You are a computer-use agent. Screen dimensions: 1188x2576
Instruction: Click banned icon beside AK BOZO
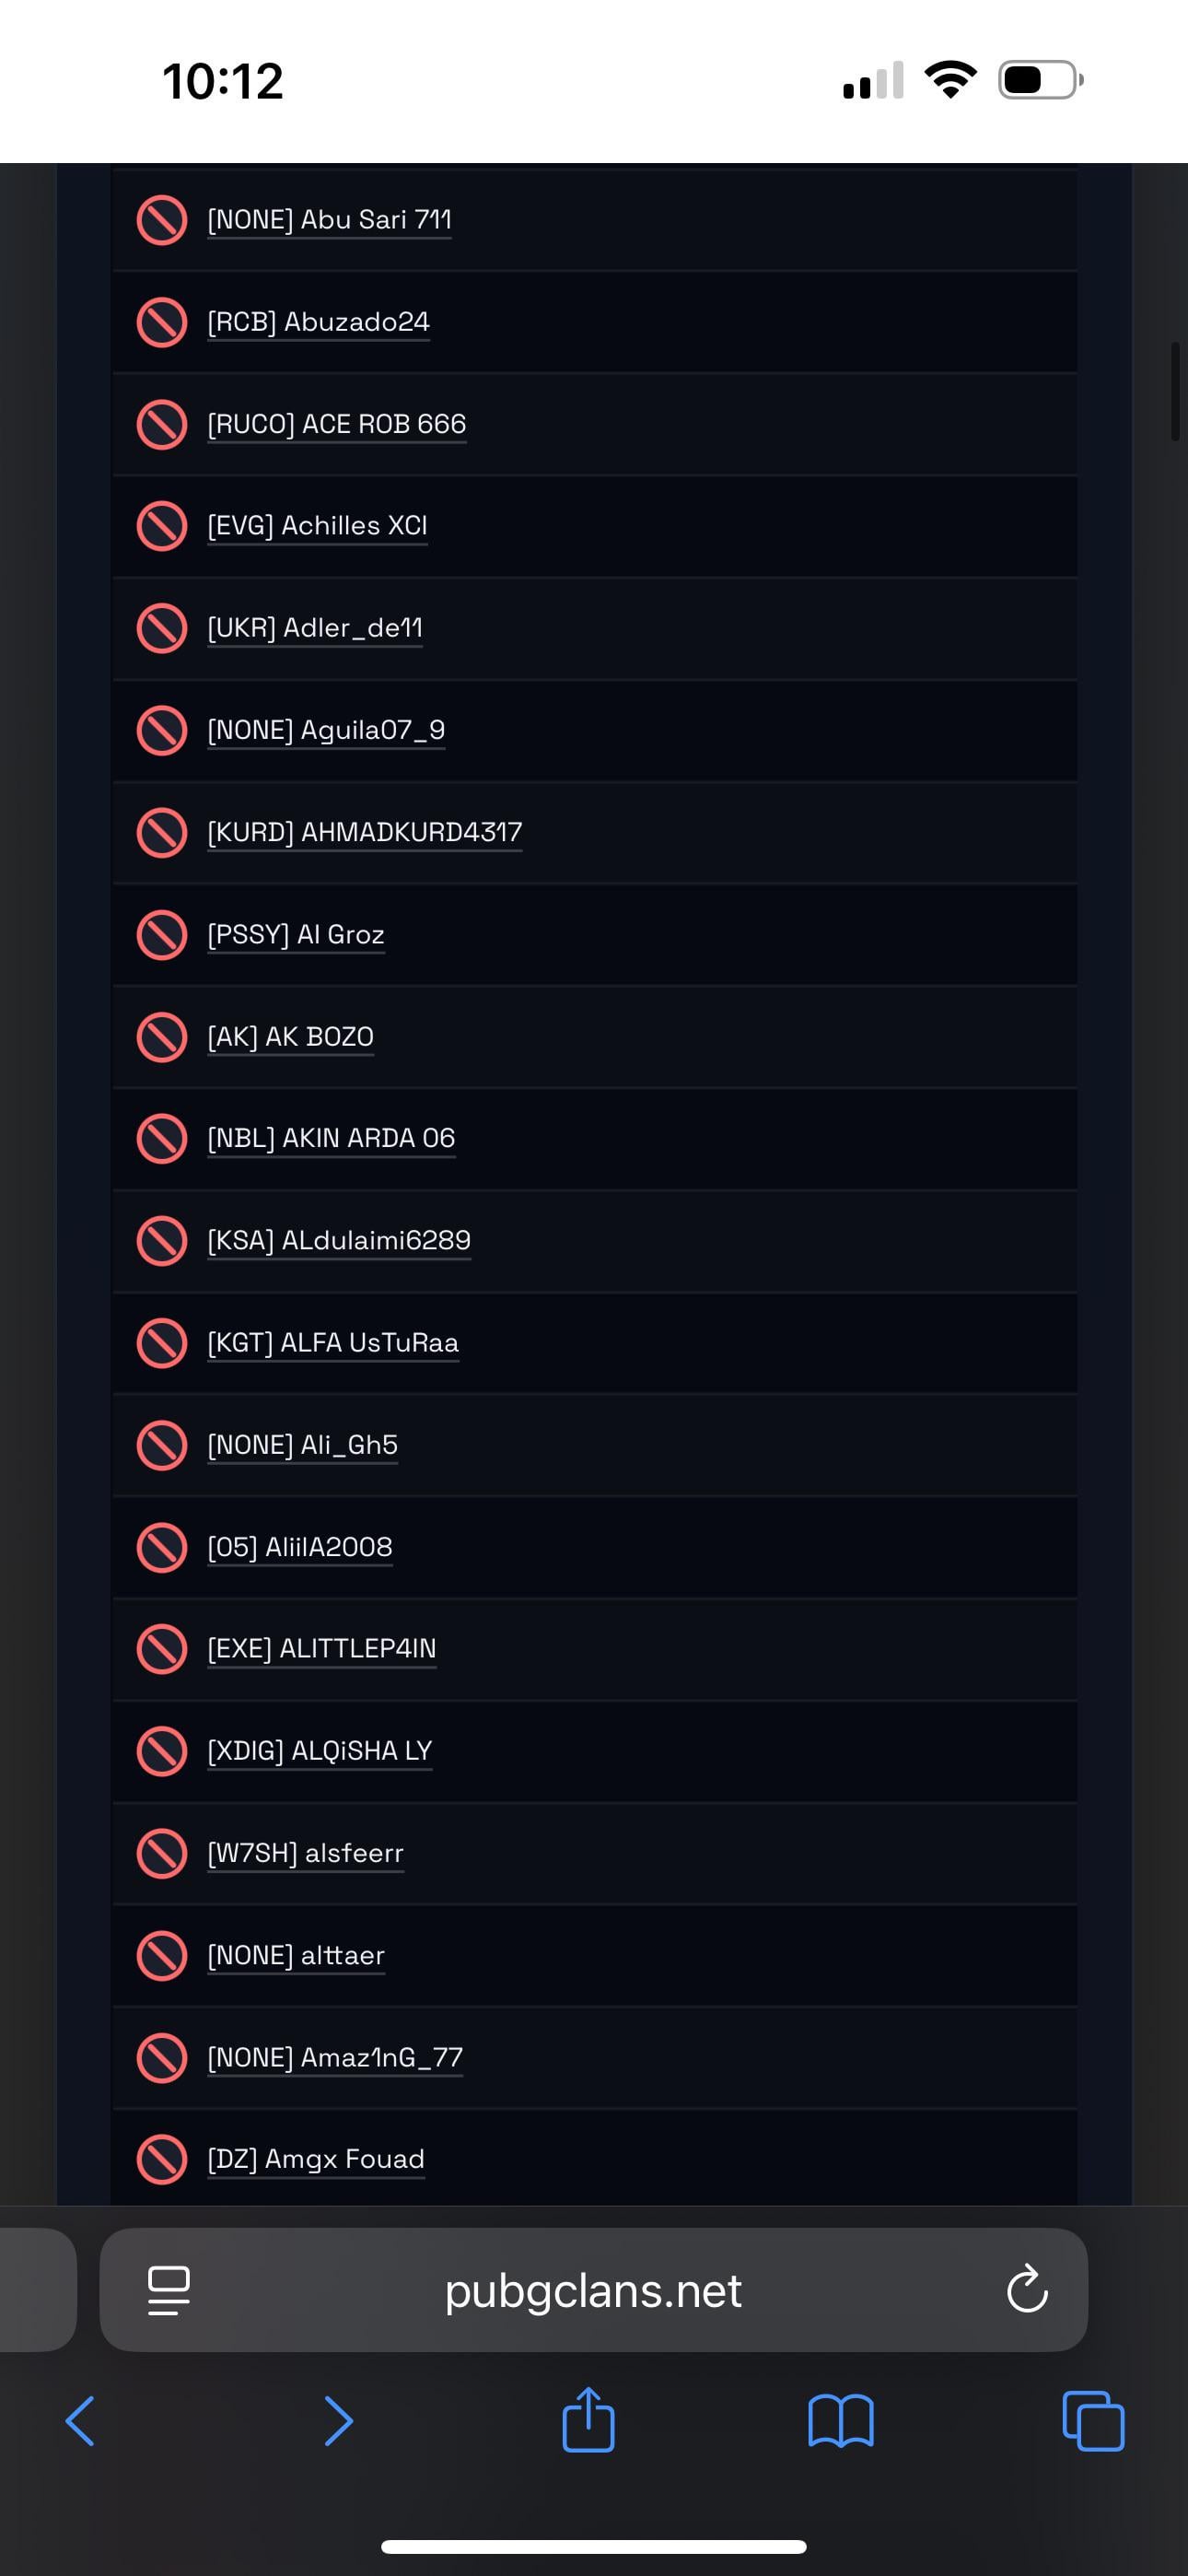tap(161, 1036)
